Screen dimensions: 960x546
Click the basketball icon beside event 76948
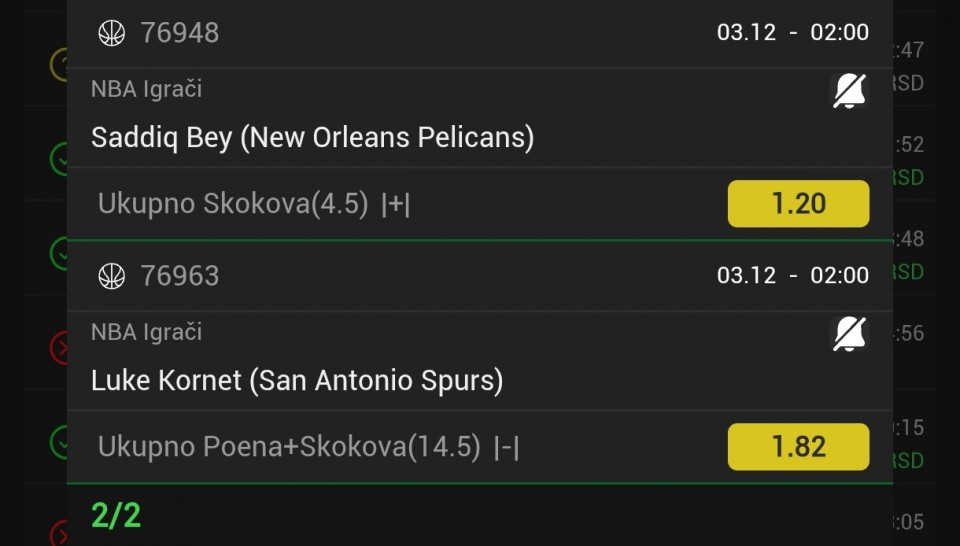[111, 33]
